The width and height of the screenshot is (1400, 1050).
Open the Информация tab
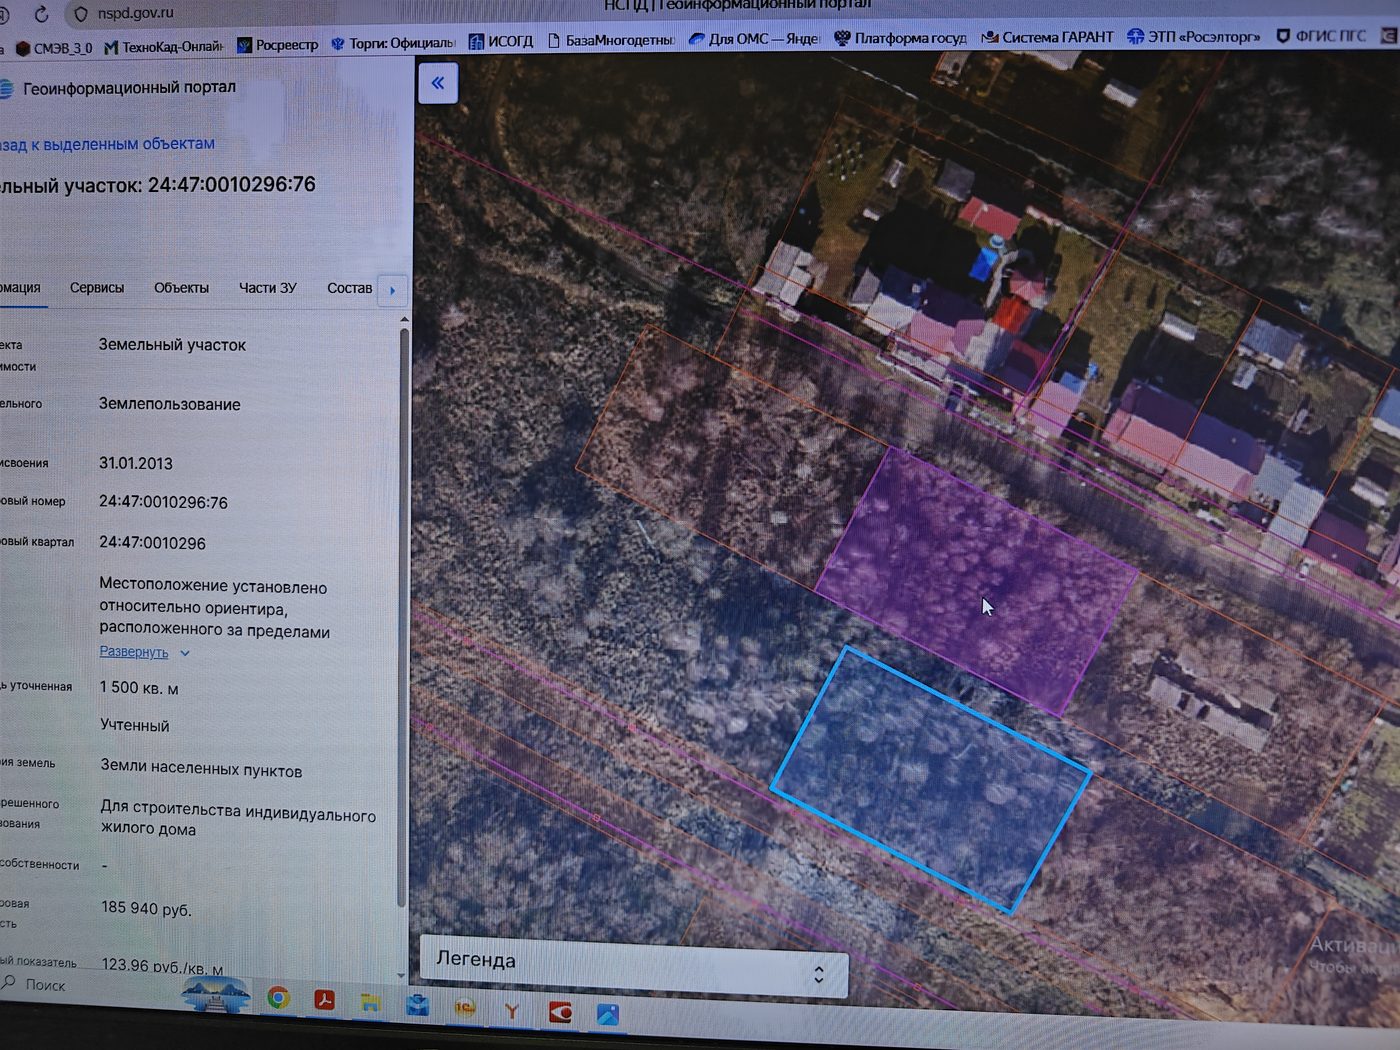20,287
